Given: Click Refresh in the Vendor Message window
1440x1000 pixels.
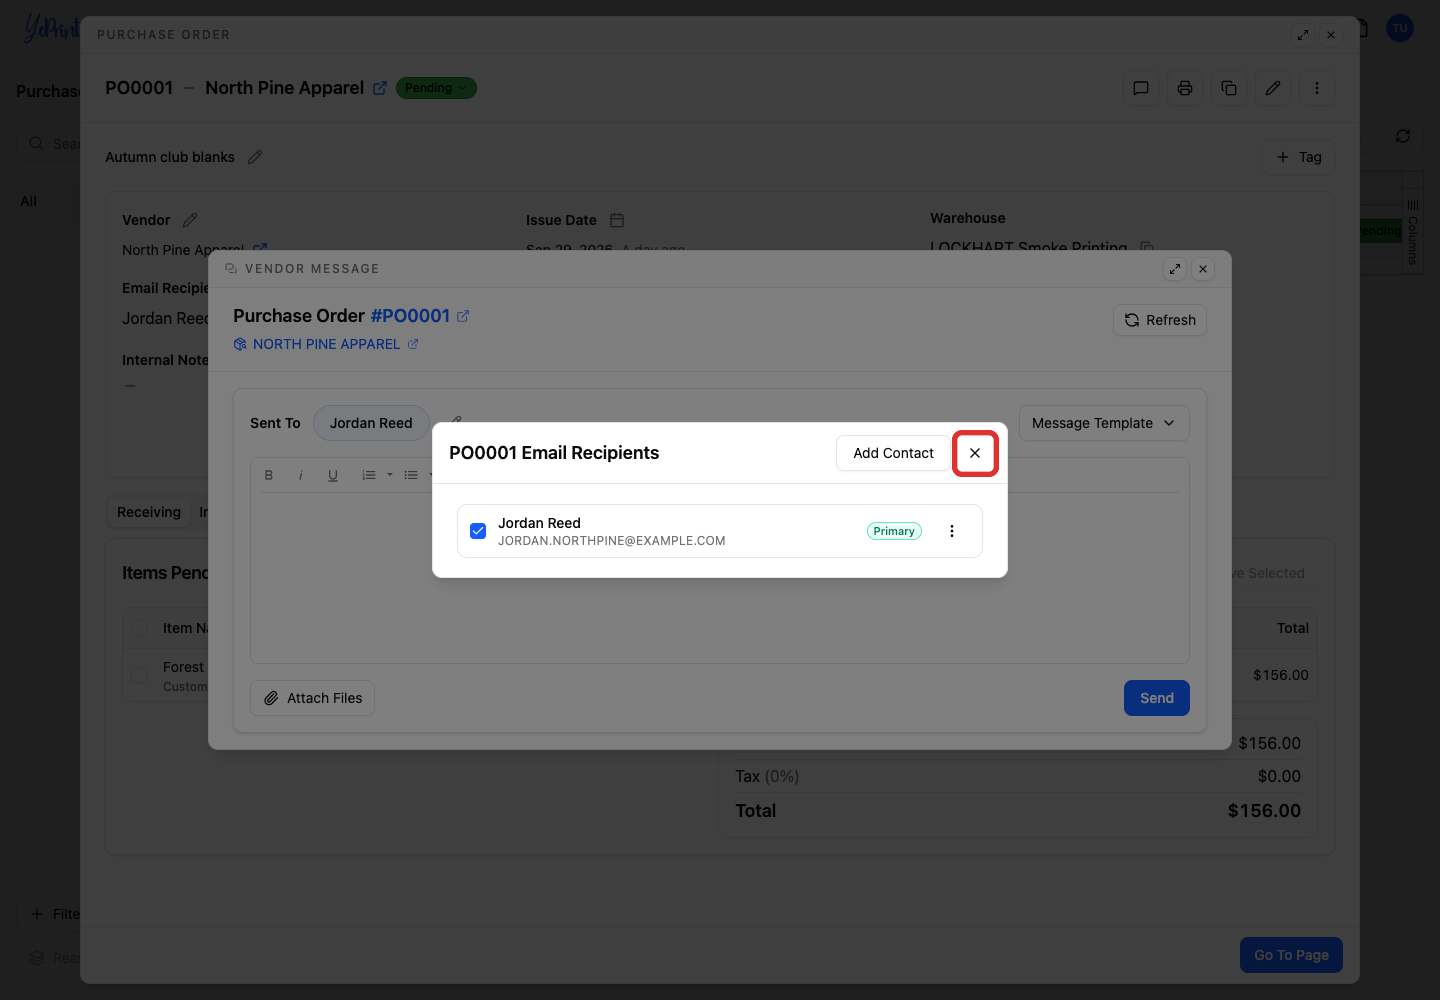Looking at the screenshot, I should 1160,320.
